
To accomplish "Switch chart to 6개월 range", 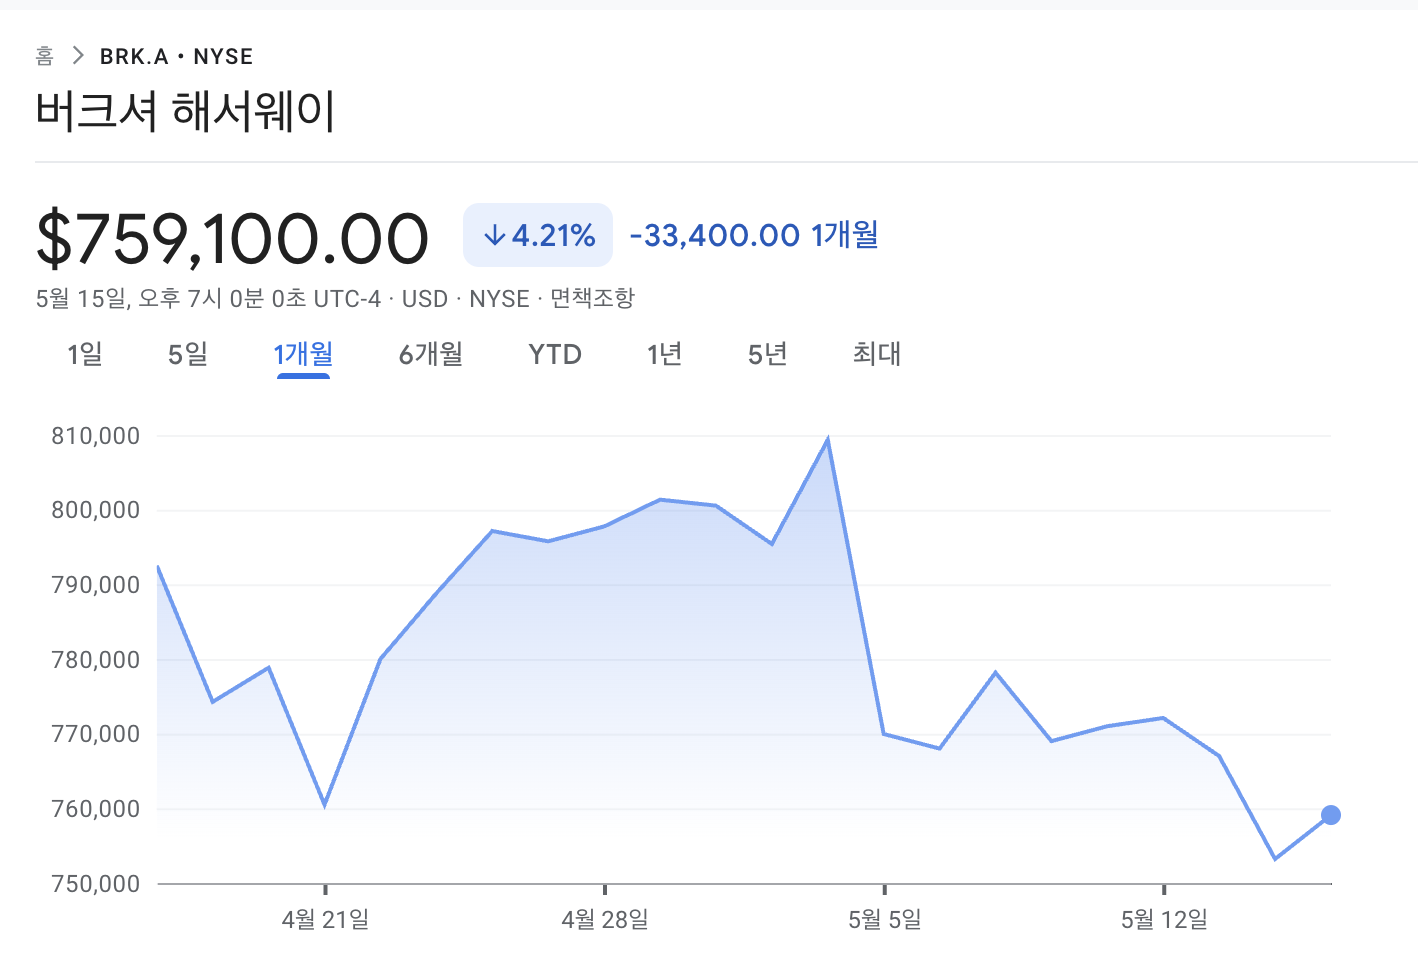I will pos(431,354).
